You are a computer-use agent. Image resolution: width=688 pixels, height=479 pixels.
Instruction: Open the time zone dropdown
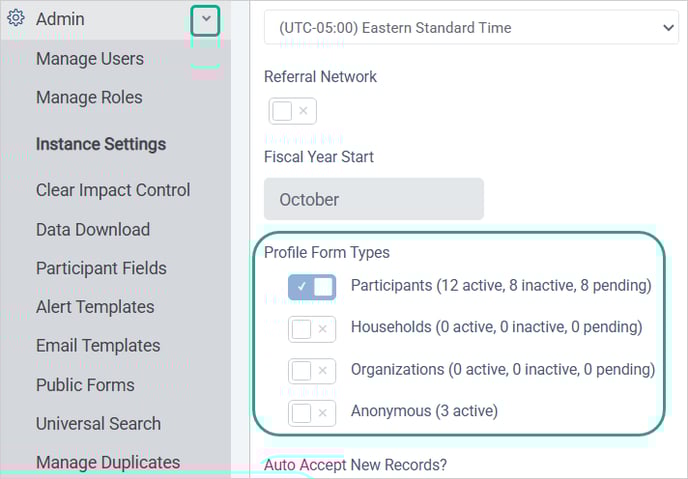click(x=471, y=28)
